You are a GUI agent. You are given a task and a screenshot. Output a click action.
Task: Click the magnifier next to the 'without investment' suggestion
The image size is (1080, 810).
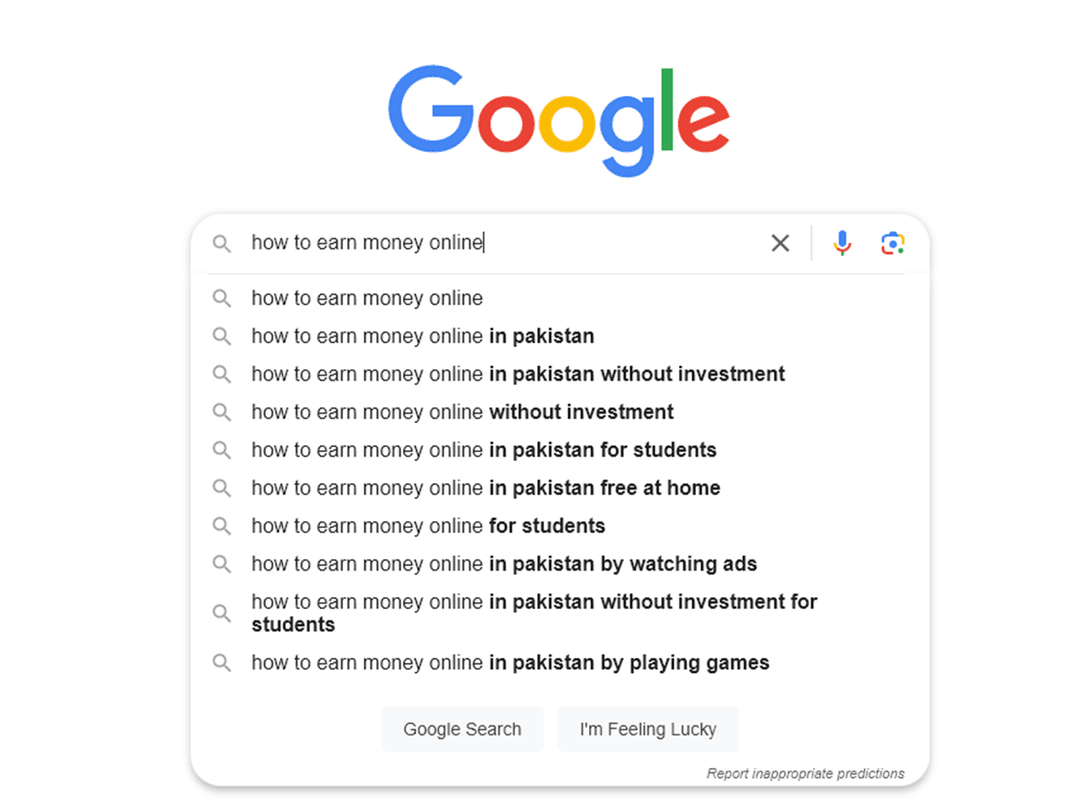click(222, 411)
